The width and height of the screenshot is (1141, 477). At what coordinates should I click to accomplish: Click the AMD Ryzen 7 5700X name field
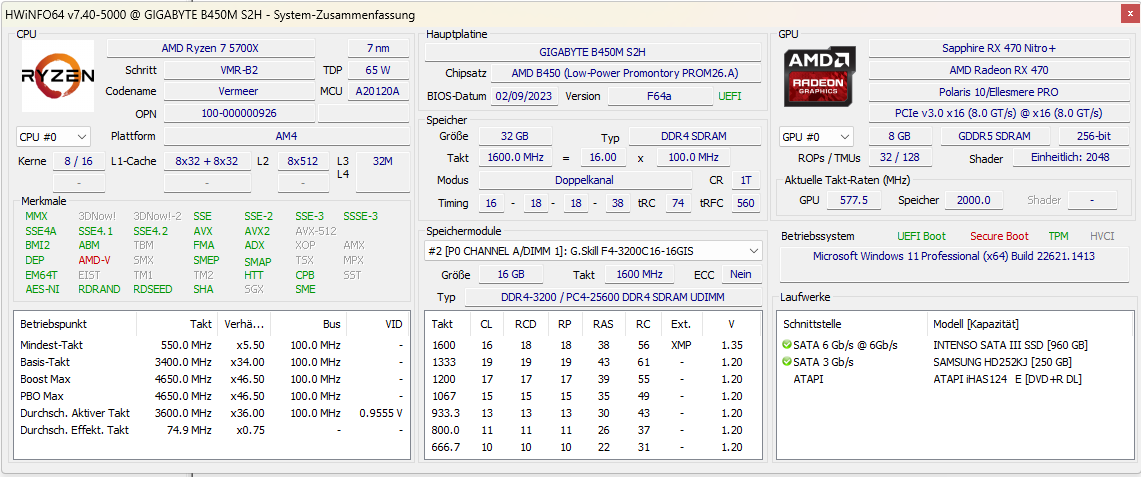pyautogui.click(x=211, y=48)
